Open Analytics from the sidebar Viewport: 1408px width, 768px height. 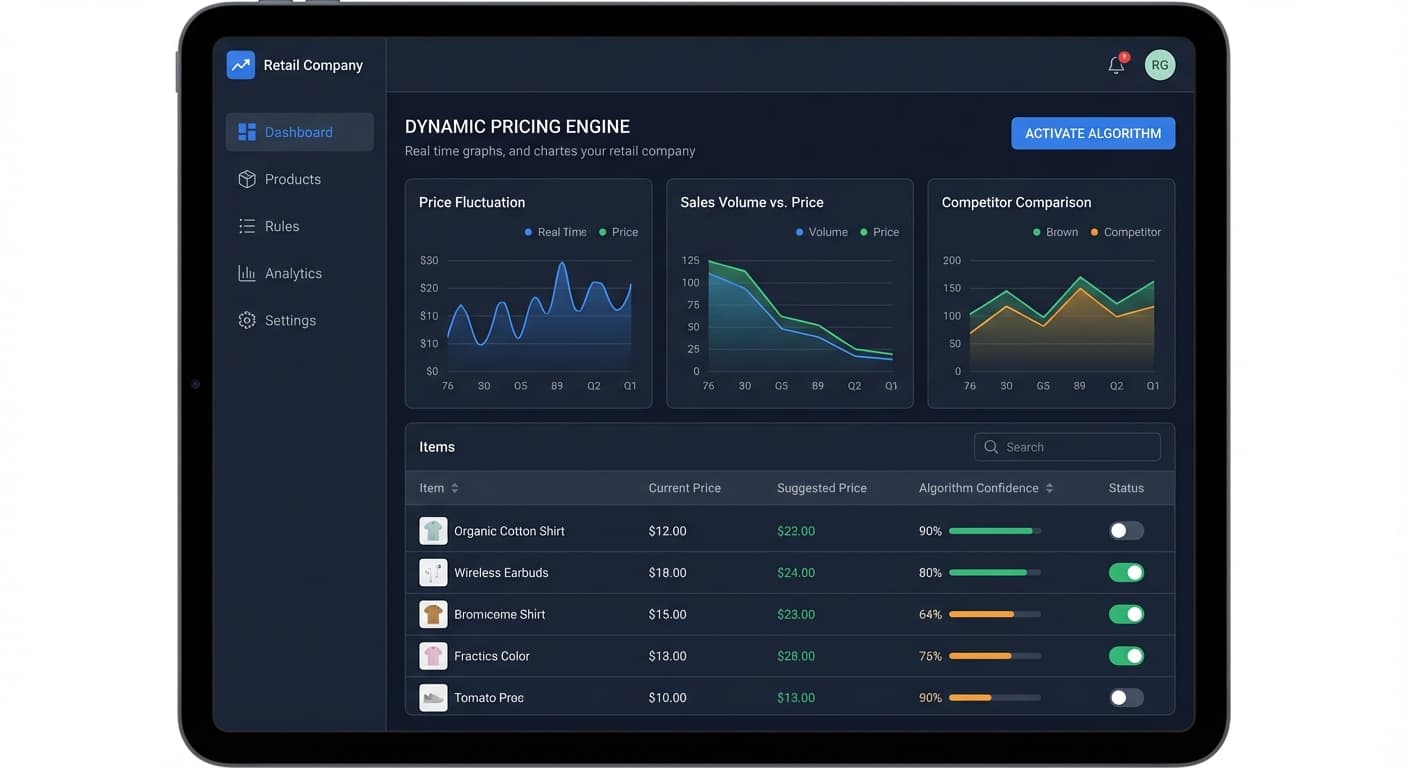coord(293,273)
